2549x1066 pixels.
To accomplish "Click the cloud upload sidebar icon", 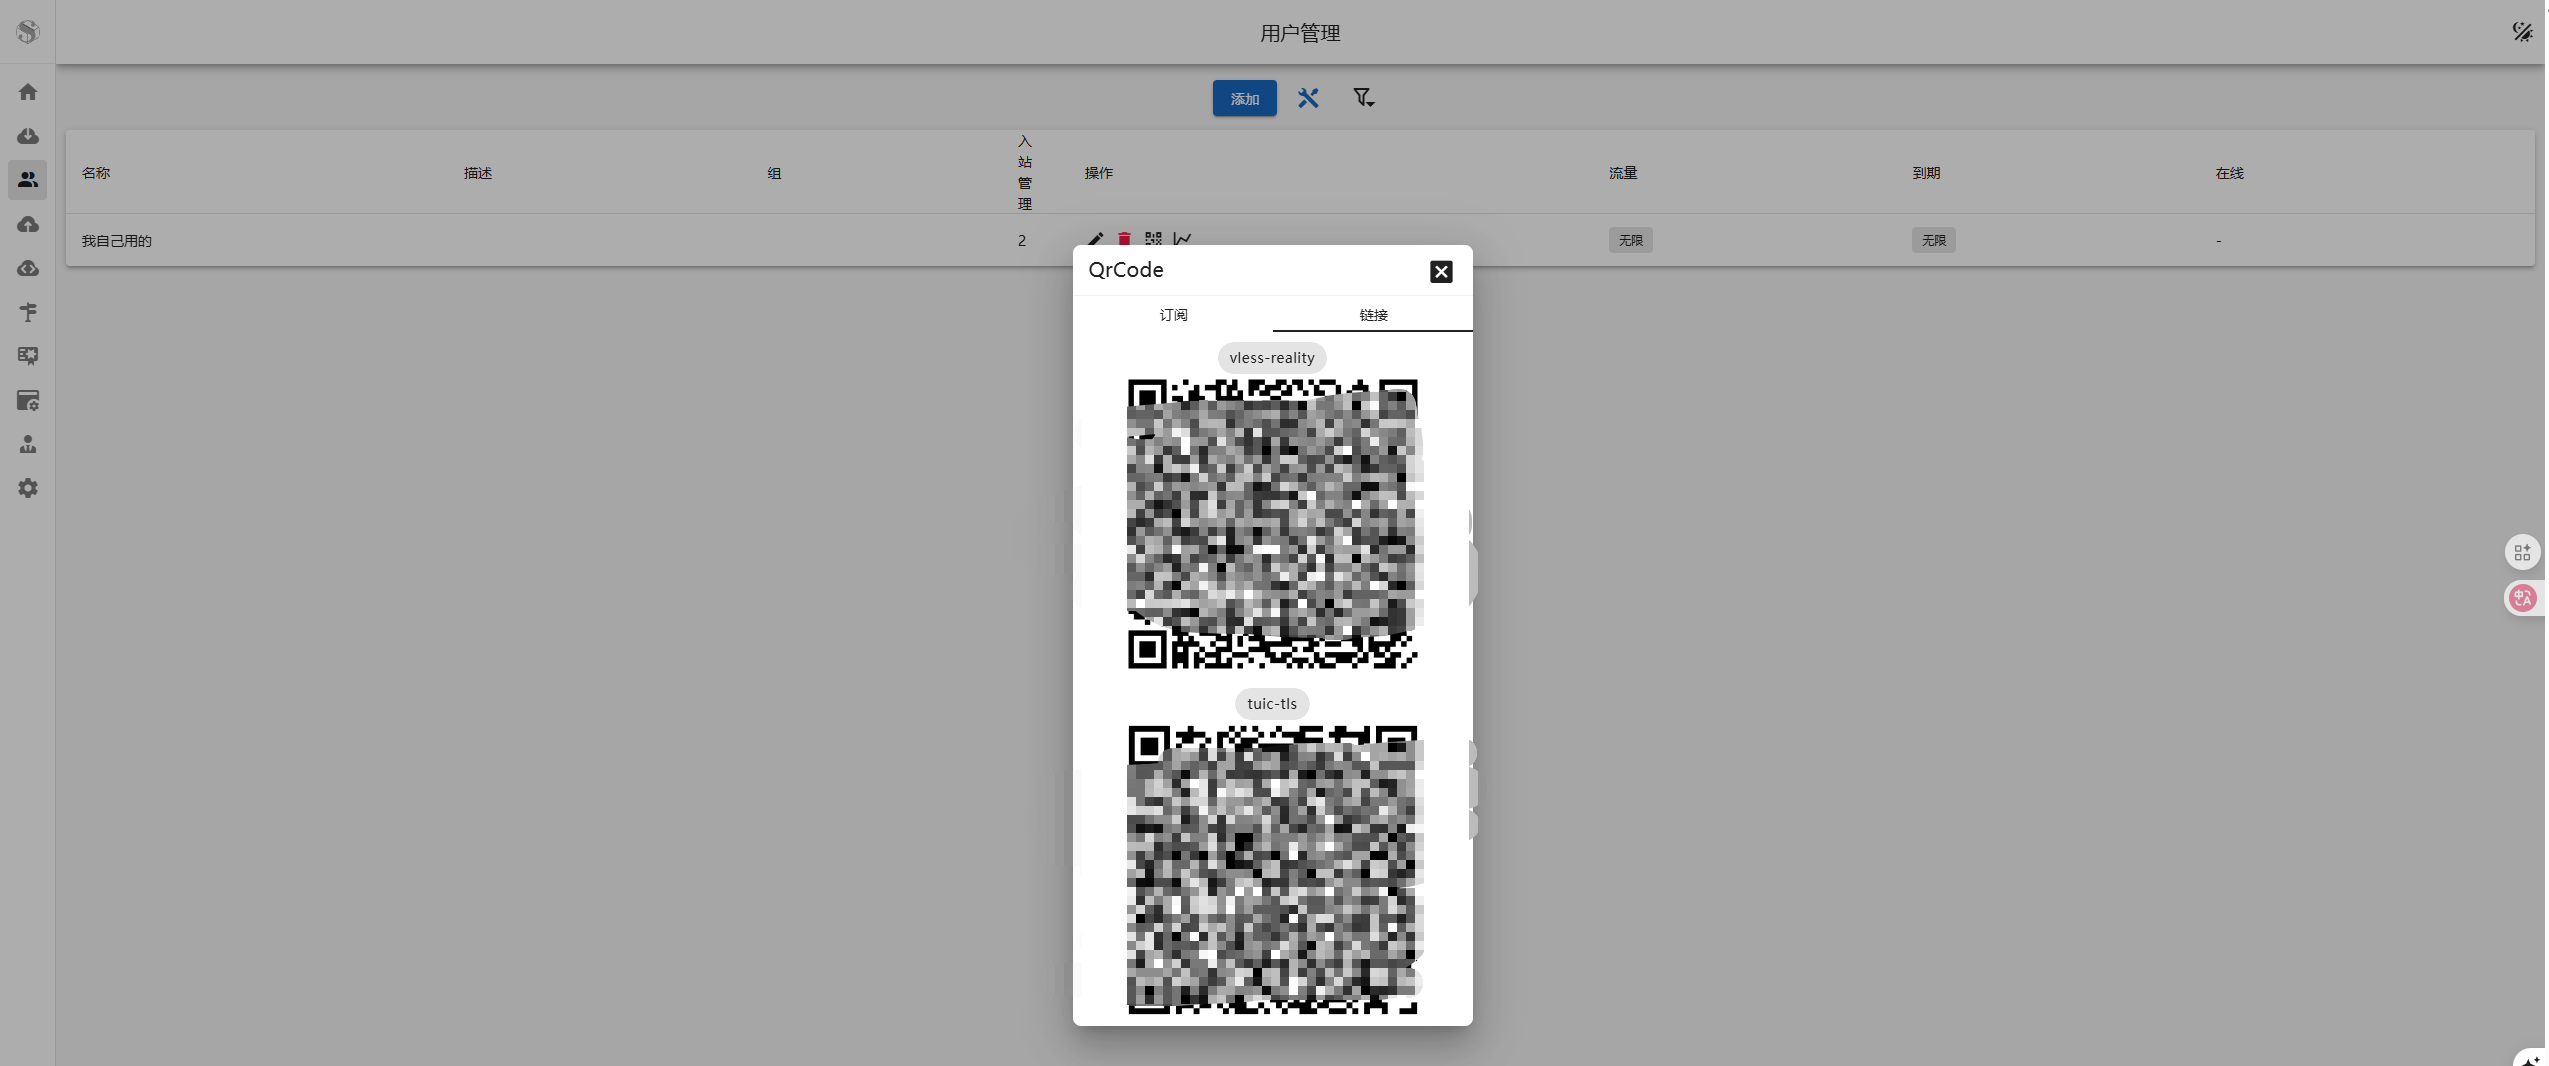I will point(28,224).
